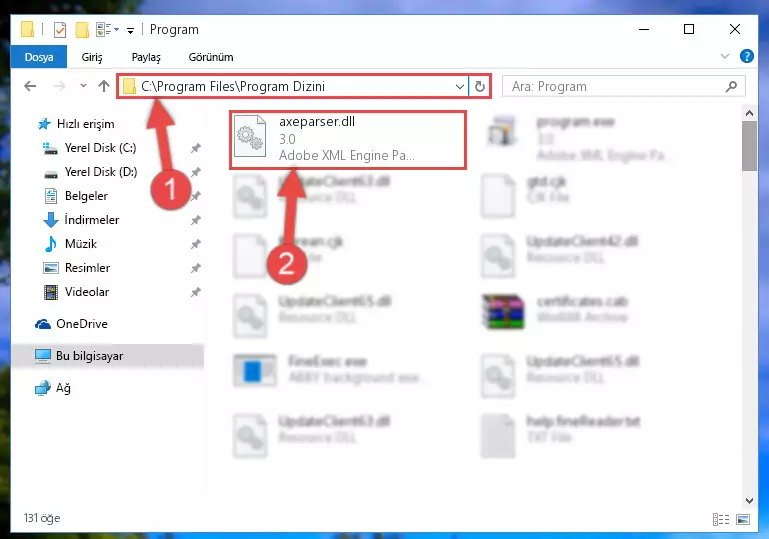Open İndirmeler in the sidebar
Viewport: 769px width, 539px height.
(91, 220)
